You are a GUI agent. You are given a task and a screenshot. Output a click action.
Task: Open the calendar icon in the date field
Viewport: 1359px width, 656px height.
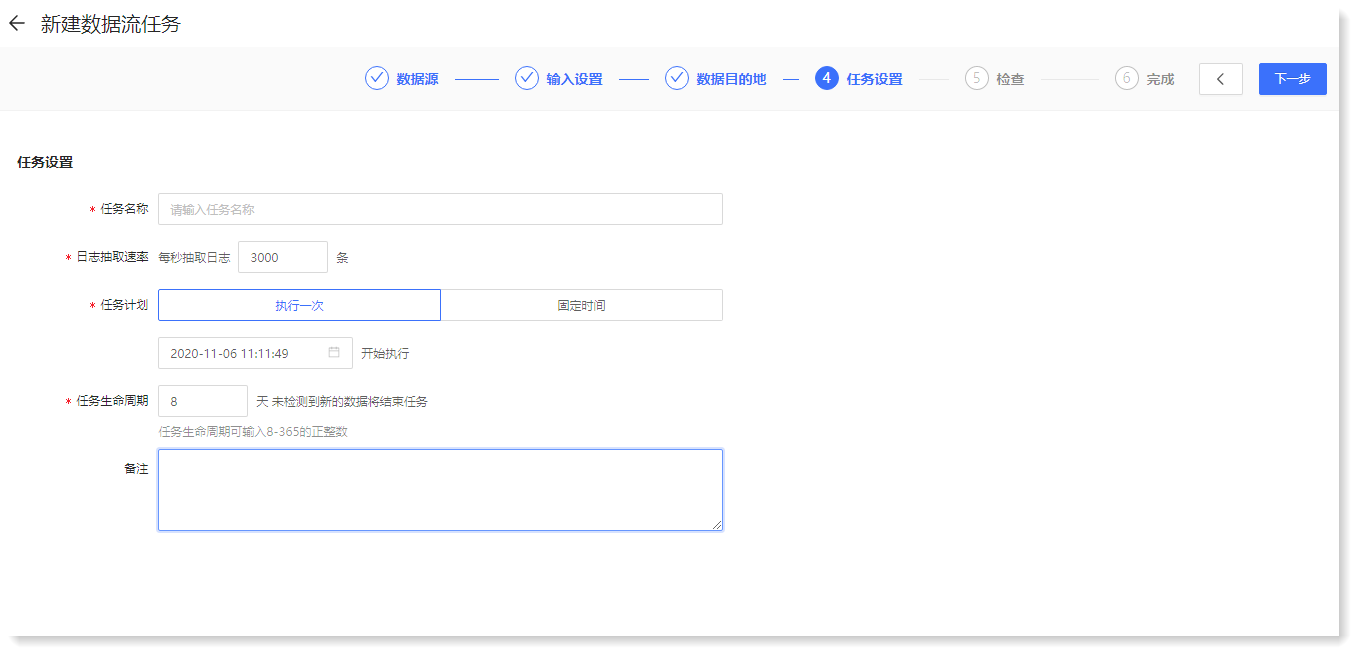coord(334,352)
